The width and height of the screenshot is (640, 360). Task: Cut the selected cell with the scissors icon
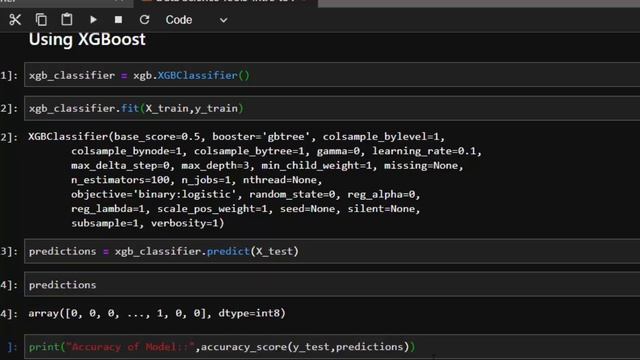(15, 20)
